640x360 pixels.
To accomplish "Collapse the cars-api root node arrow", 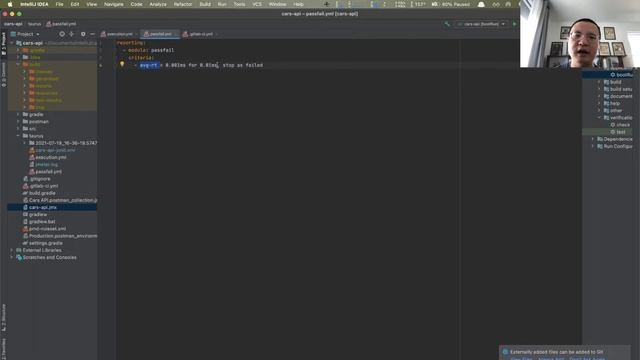I will pyautogui.click(x=12, y=43).
